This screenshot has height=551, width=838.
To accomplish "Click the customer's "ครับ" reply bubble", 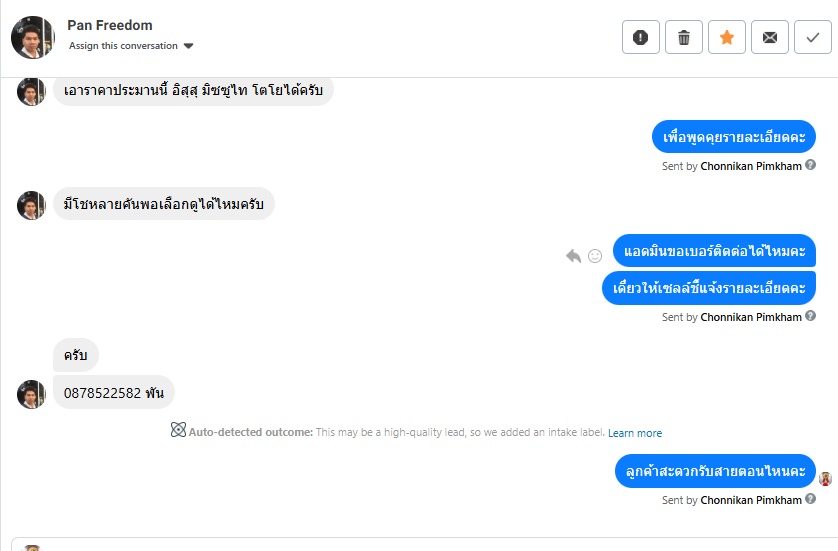I will click(x=76, y=355).
